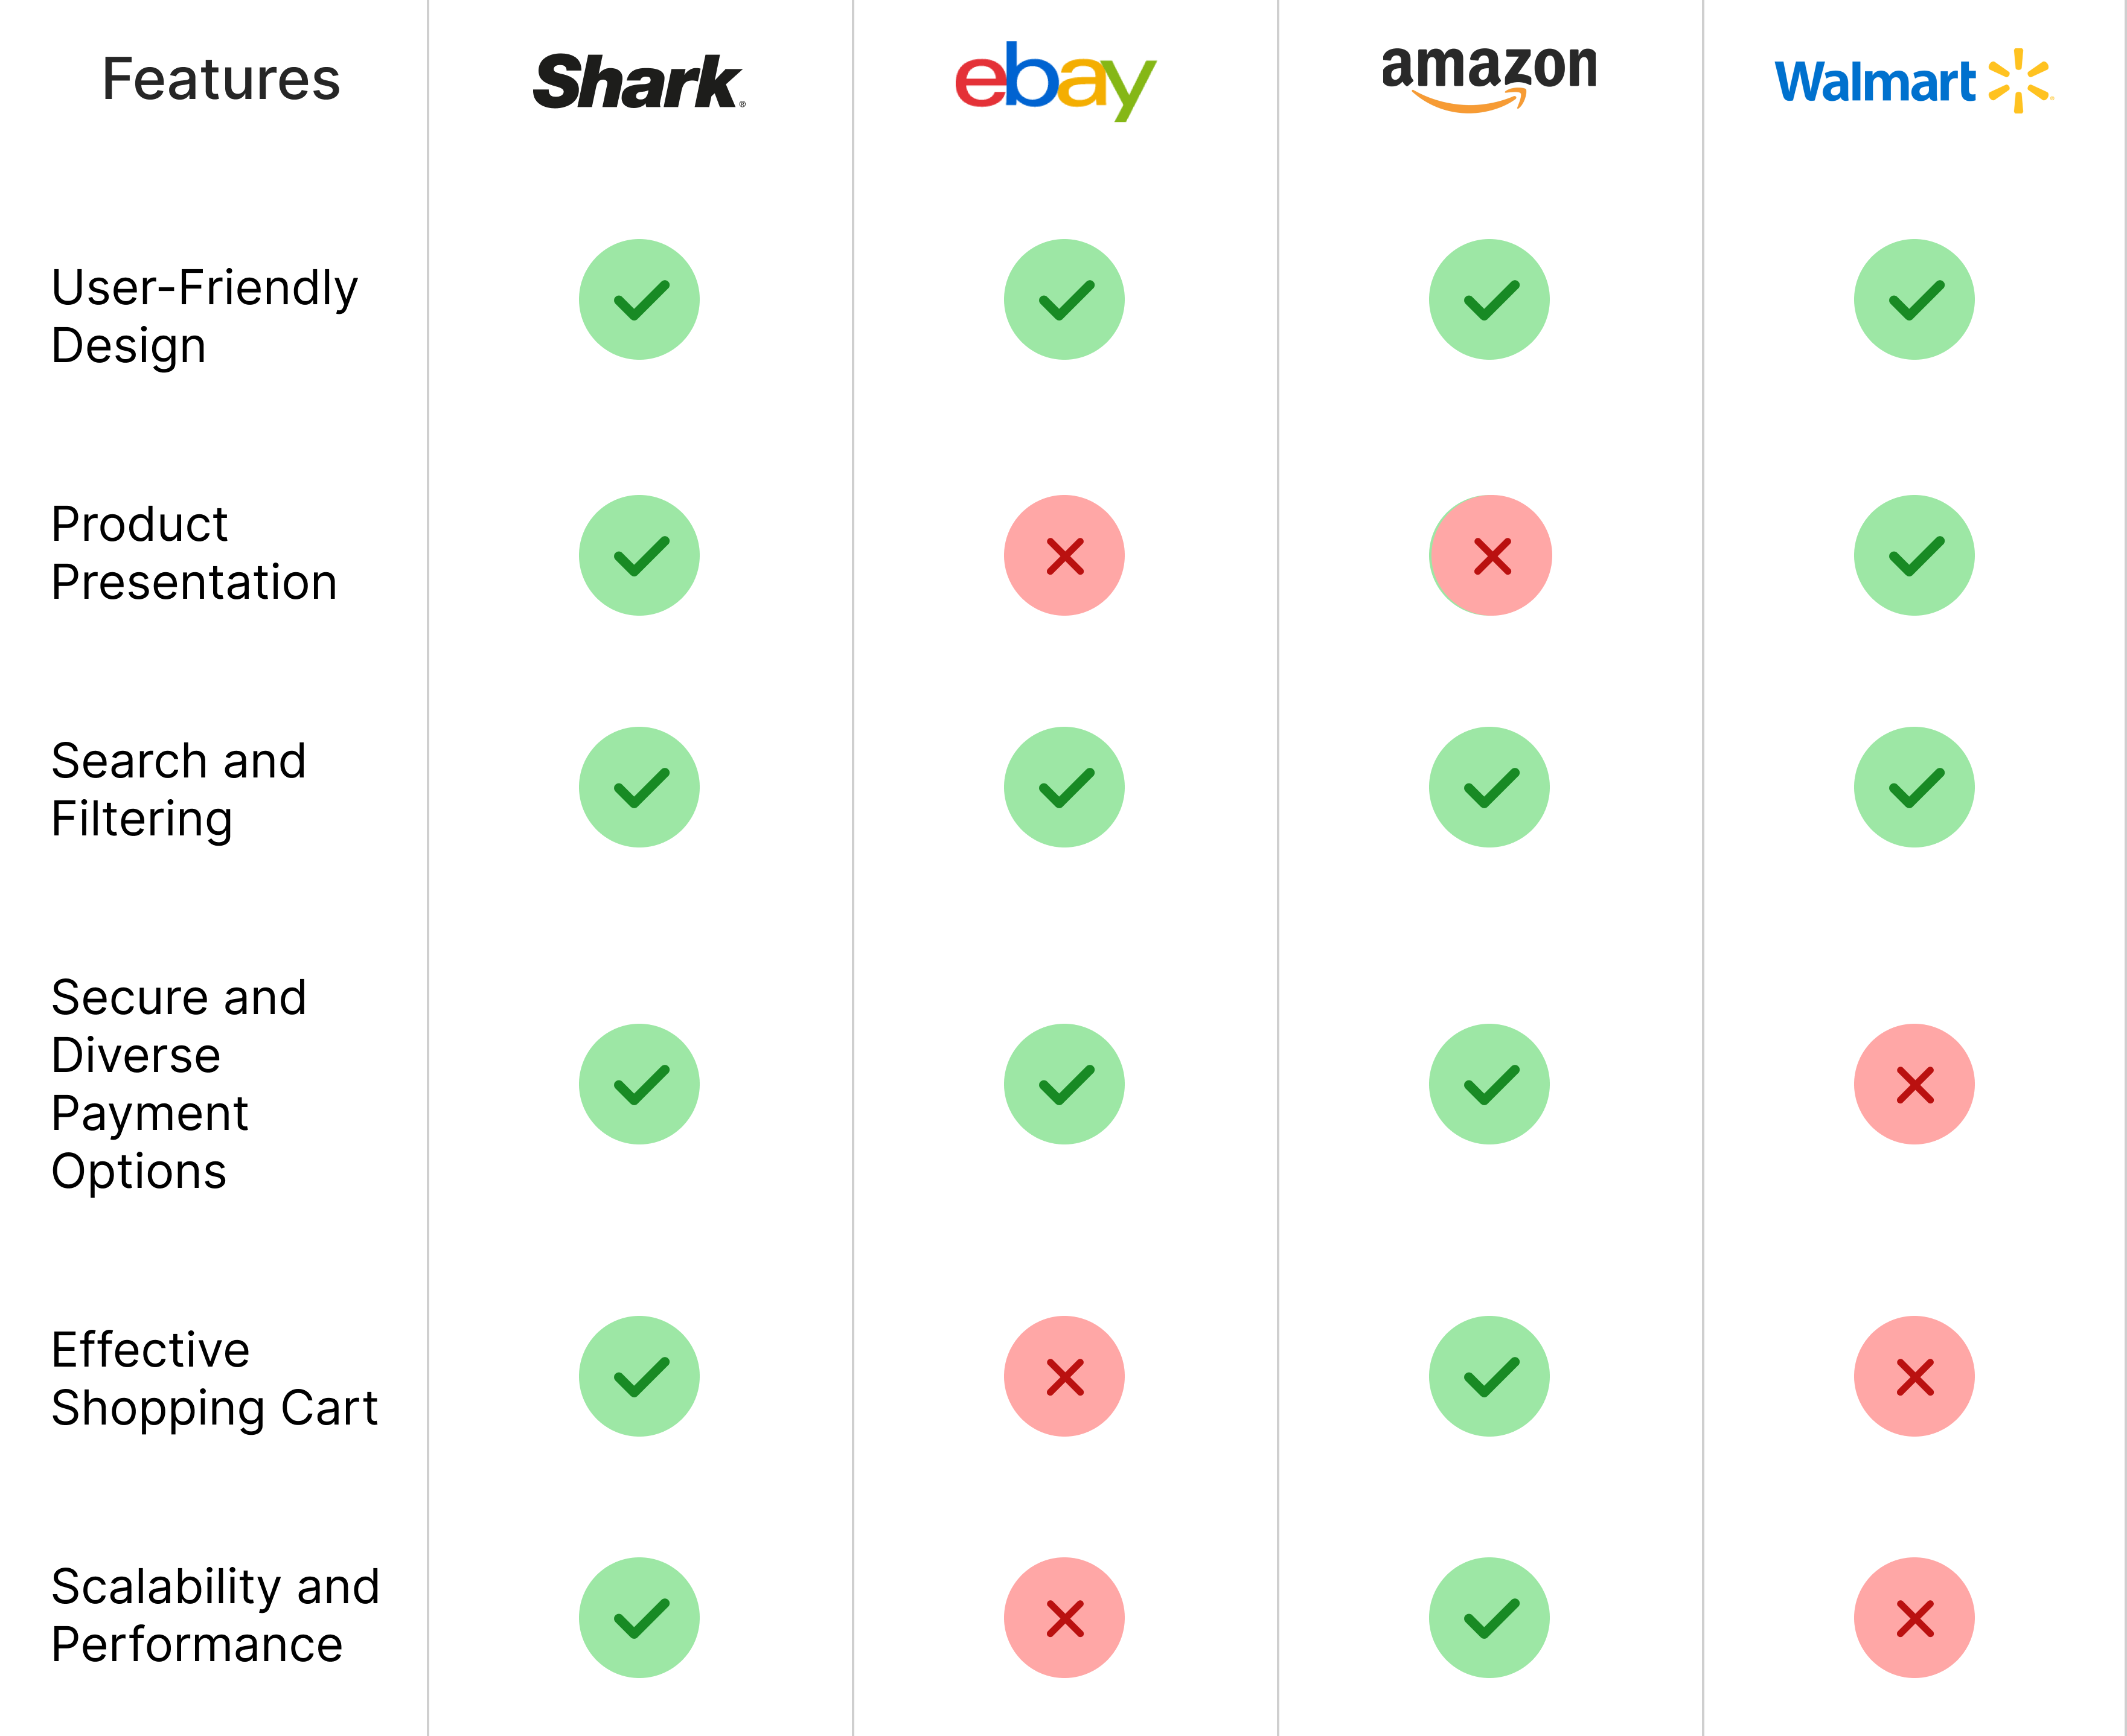Click Shark's green check for User-Friendly Design
2127x1736 pixels.
pyautogui.click(x=639, y=299)
